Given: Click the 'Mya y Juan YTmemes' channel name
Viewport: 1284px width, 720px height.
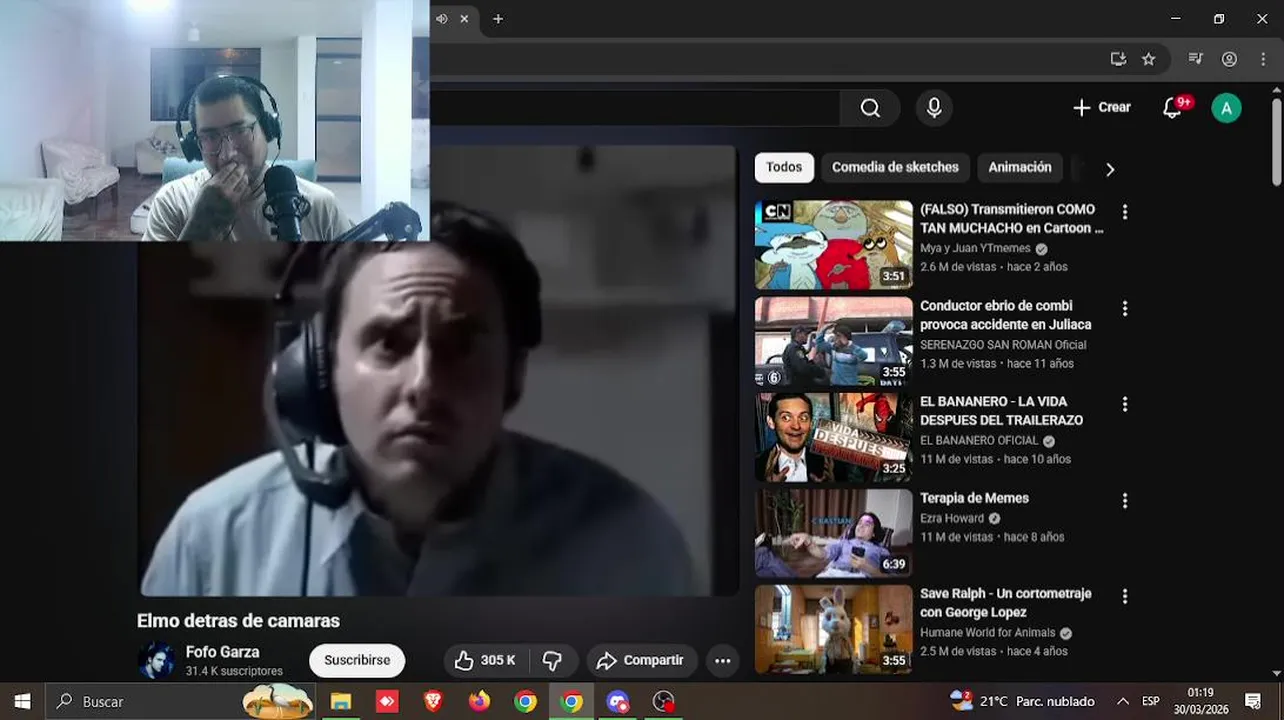Looking at the screenshot, I should [975, 249].
